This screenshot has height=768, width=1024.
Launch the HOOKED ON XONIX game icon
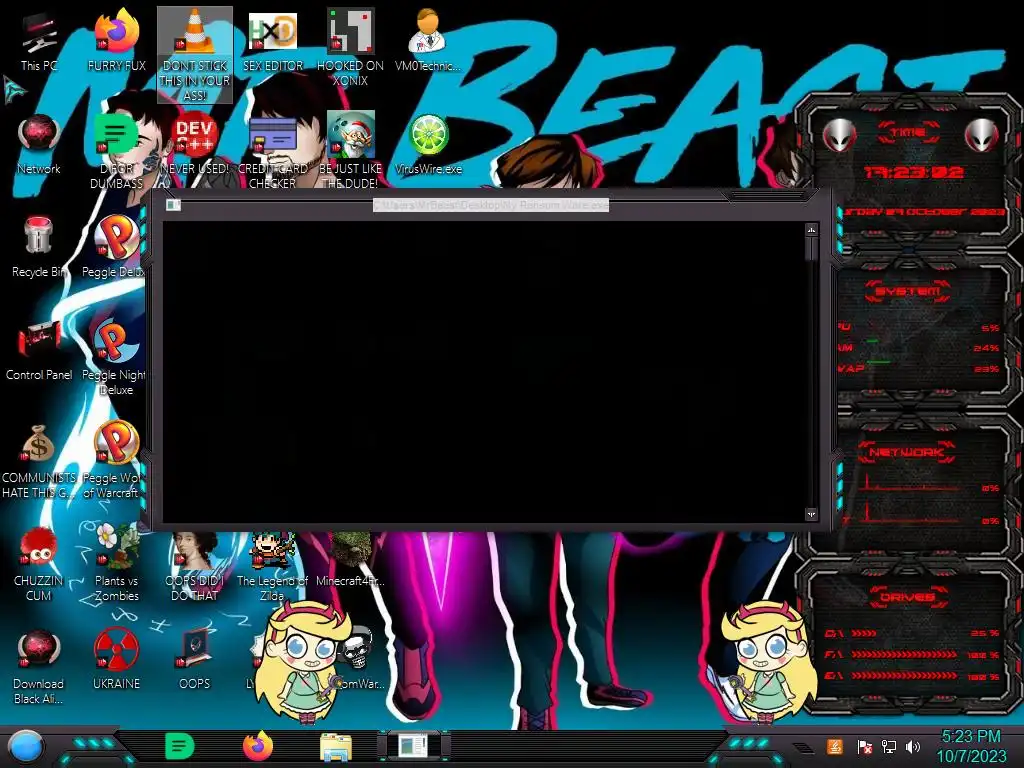coord(350,47)
